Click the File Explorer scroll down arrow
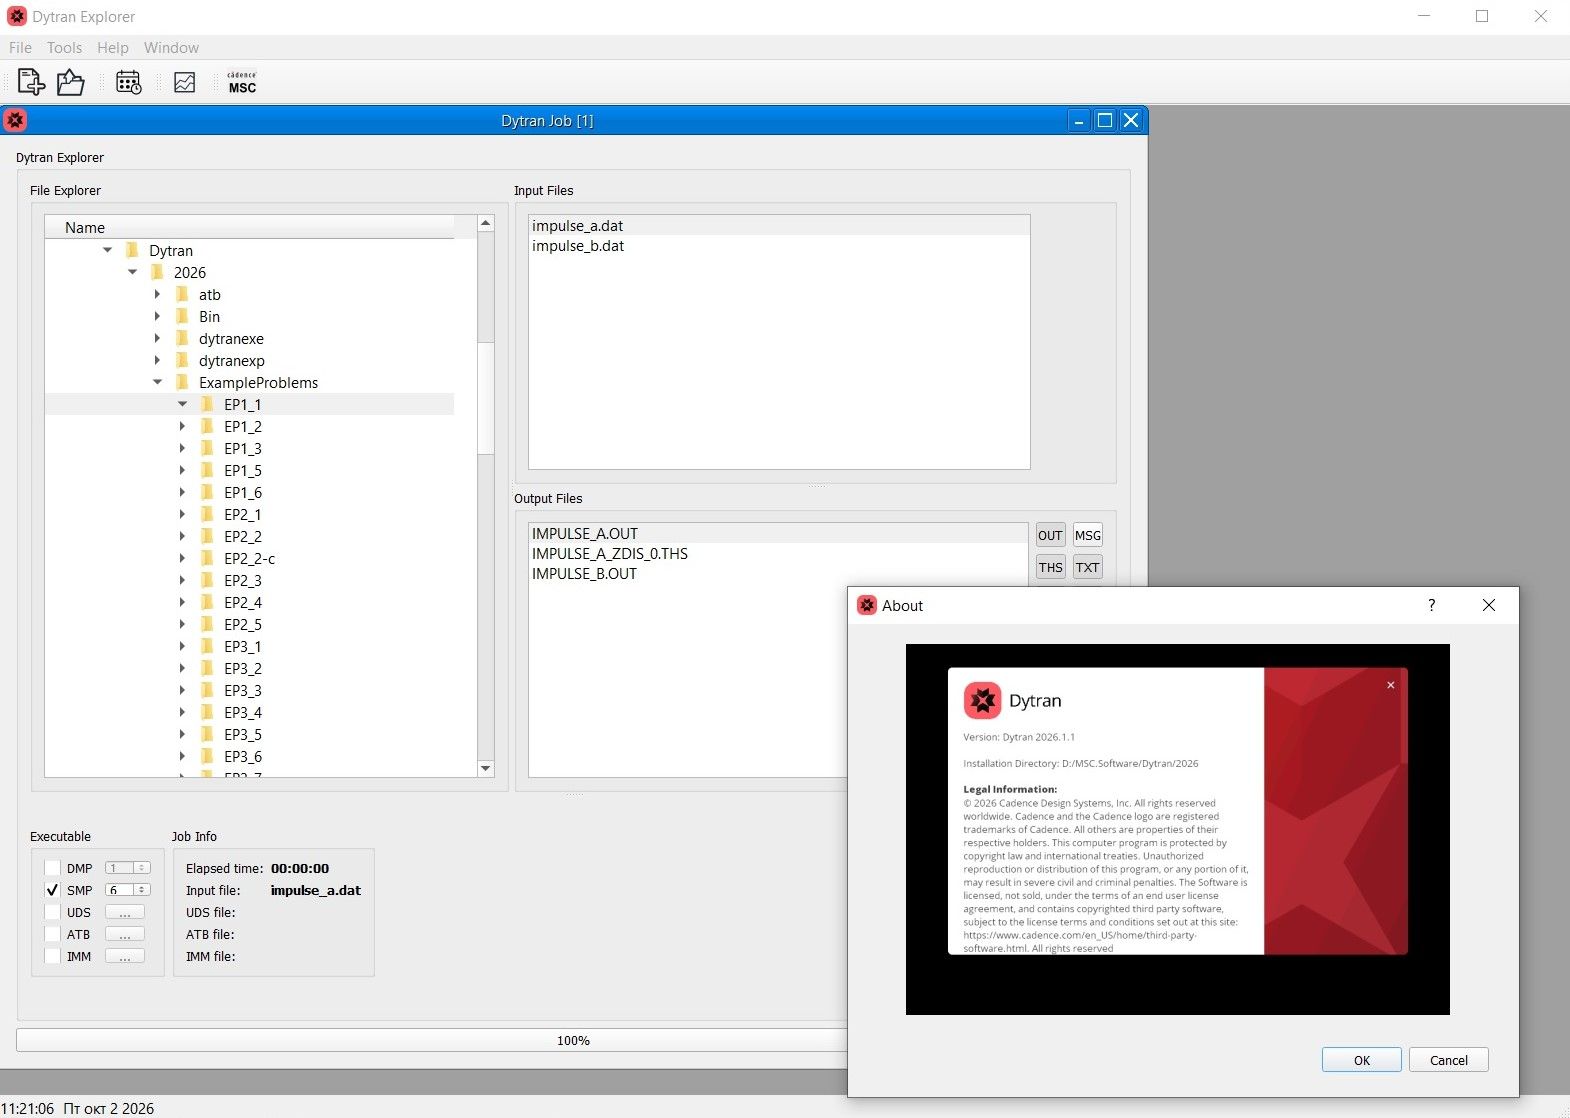 486,768
